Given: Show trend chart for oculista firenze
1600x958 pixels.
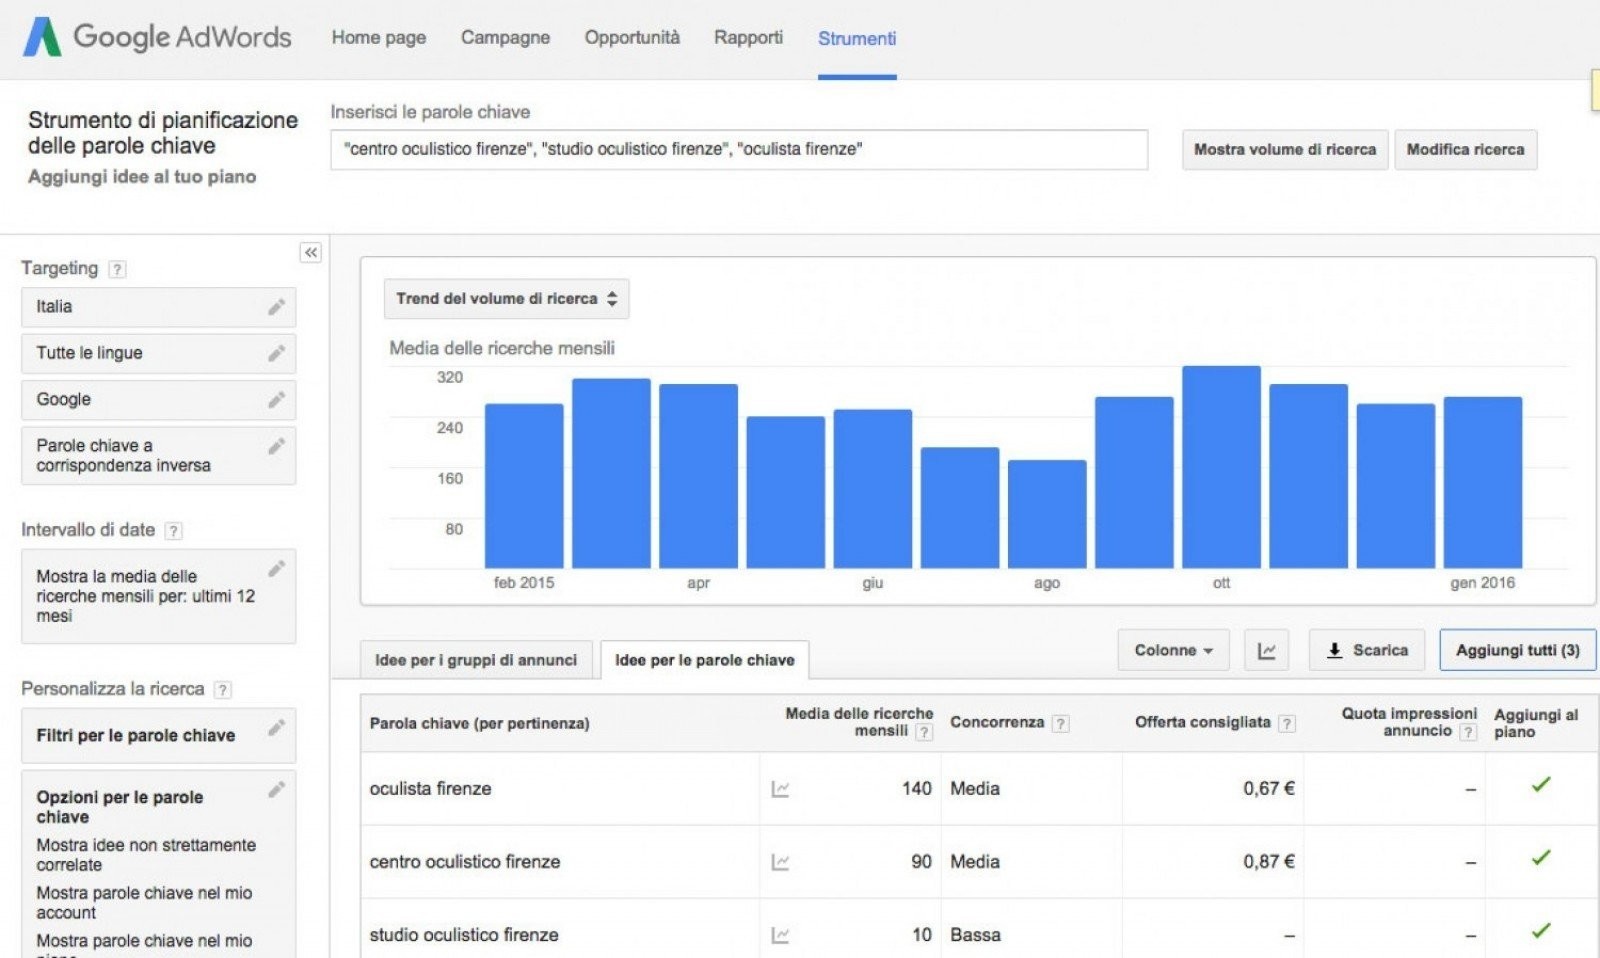Looking at the screenshot, I should pos(781,789).
